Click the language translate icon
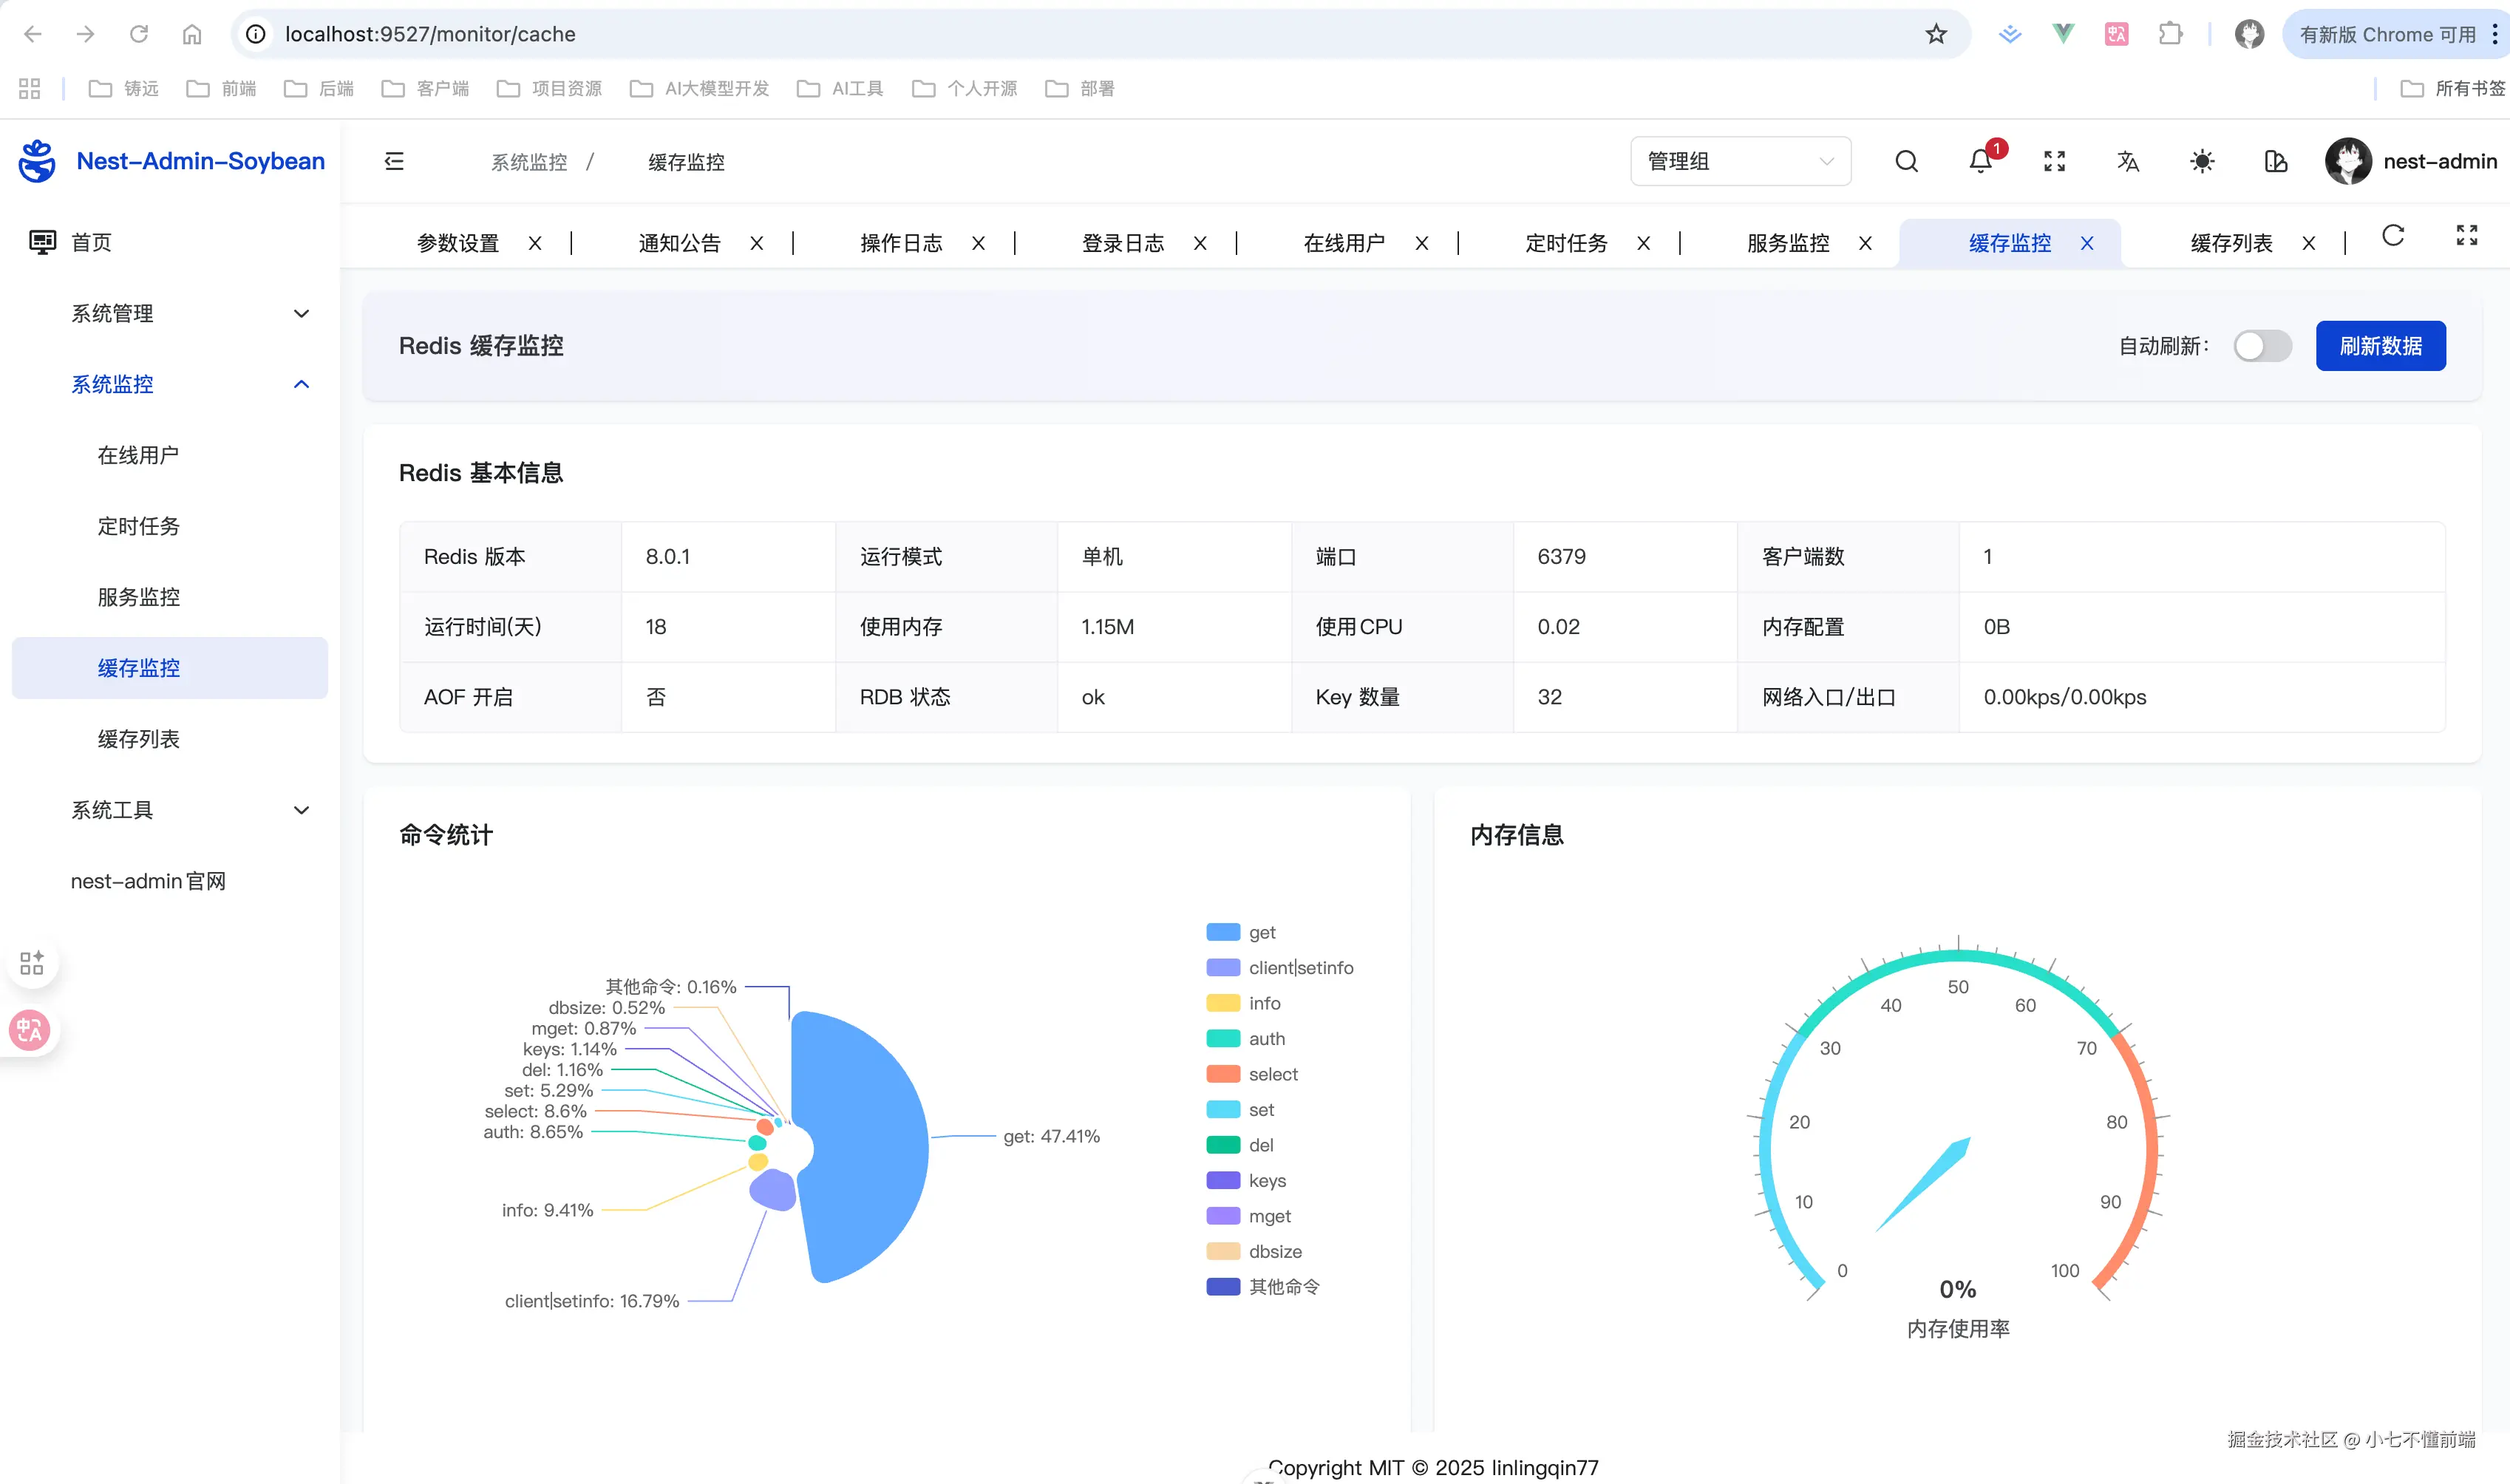2510x1484 pixels. point(2128,161)
